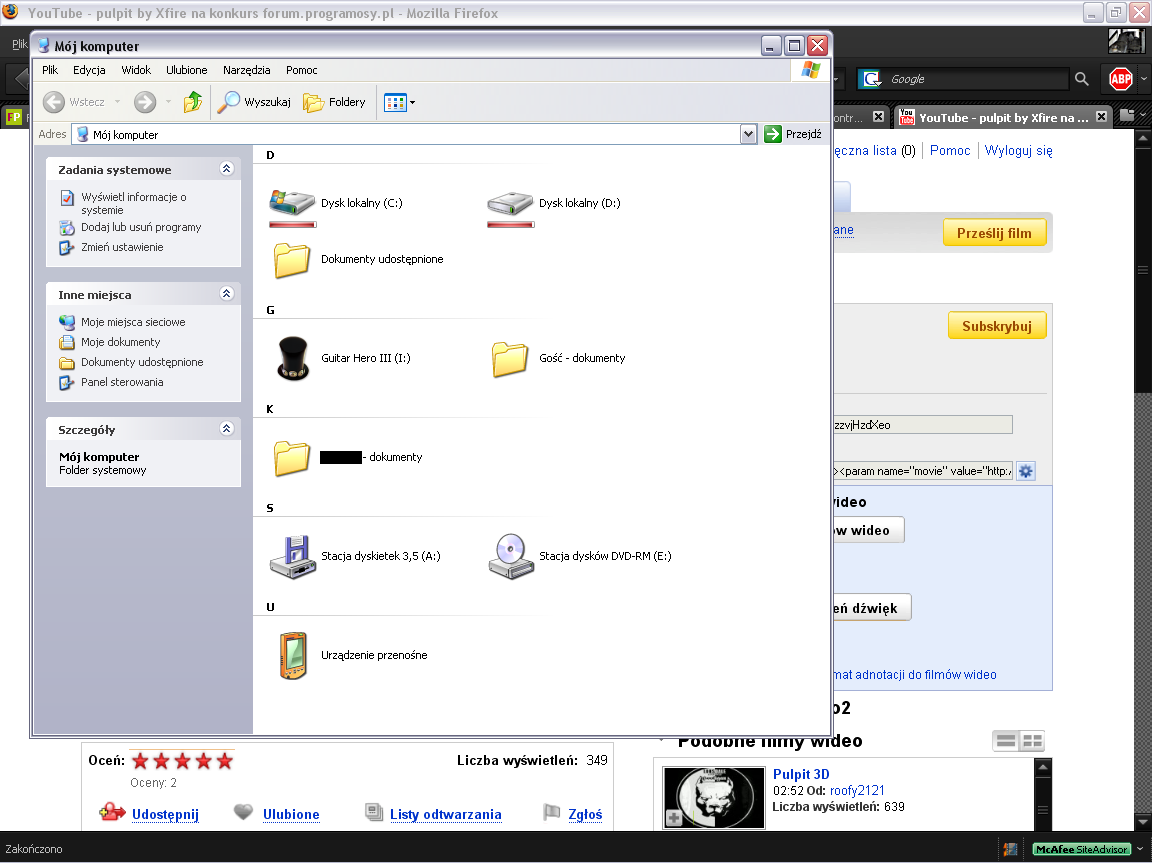The width and height of the screenshot is (1152, 864).
Task: Click the embed settings gear icon
Action: coord(1026,472)
